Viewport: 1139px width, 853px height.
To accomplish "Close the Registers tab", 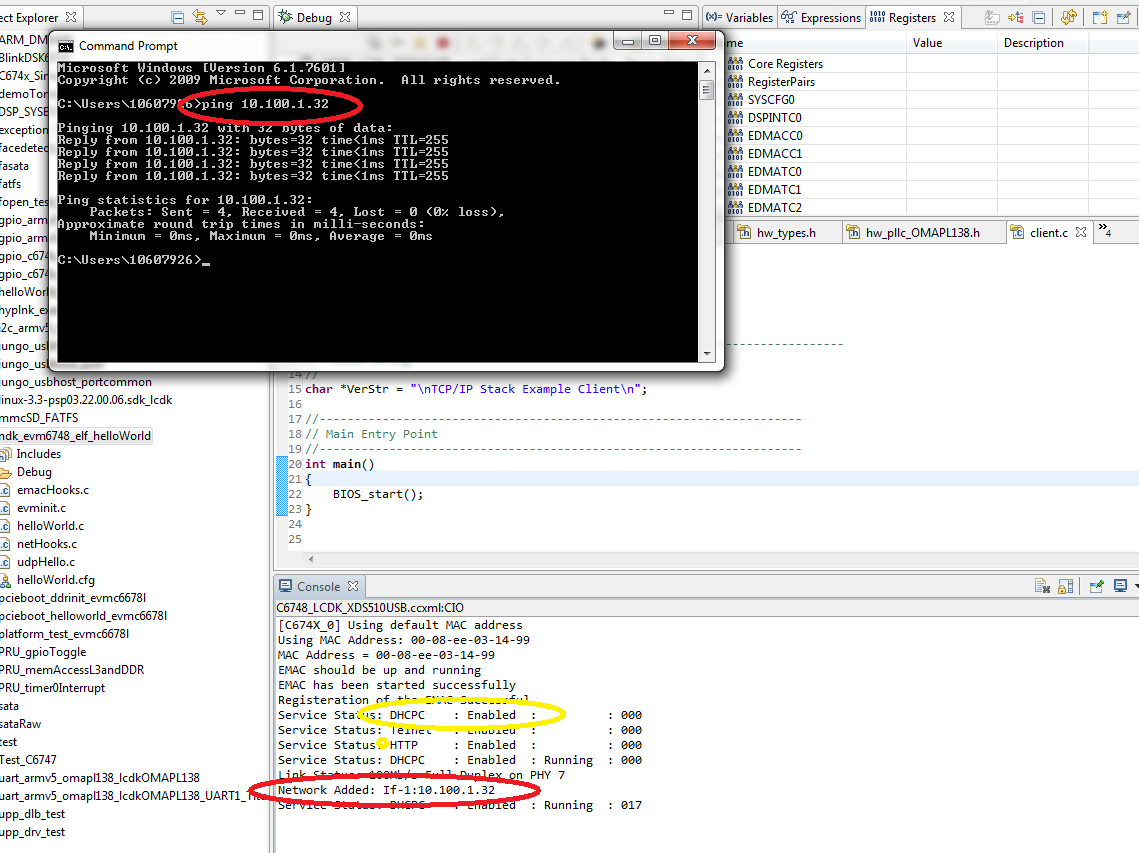I will point(949,17).
